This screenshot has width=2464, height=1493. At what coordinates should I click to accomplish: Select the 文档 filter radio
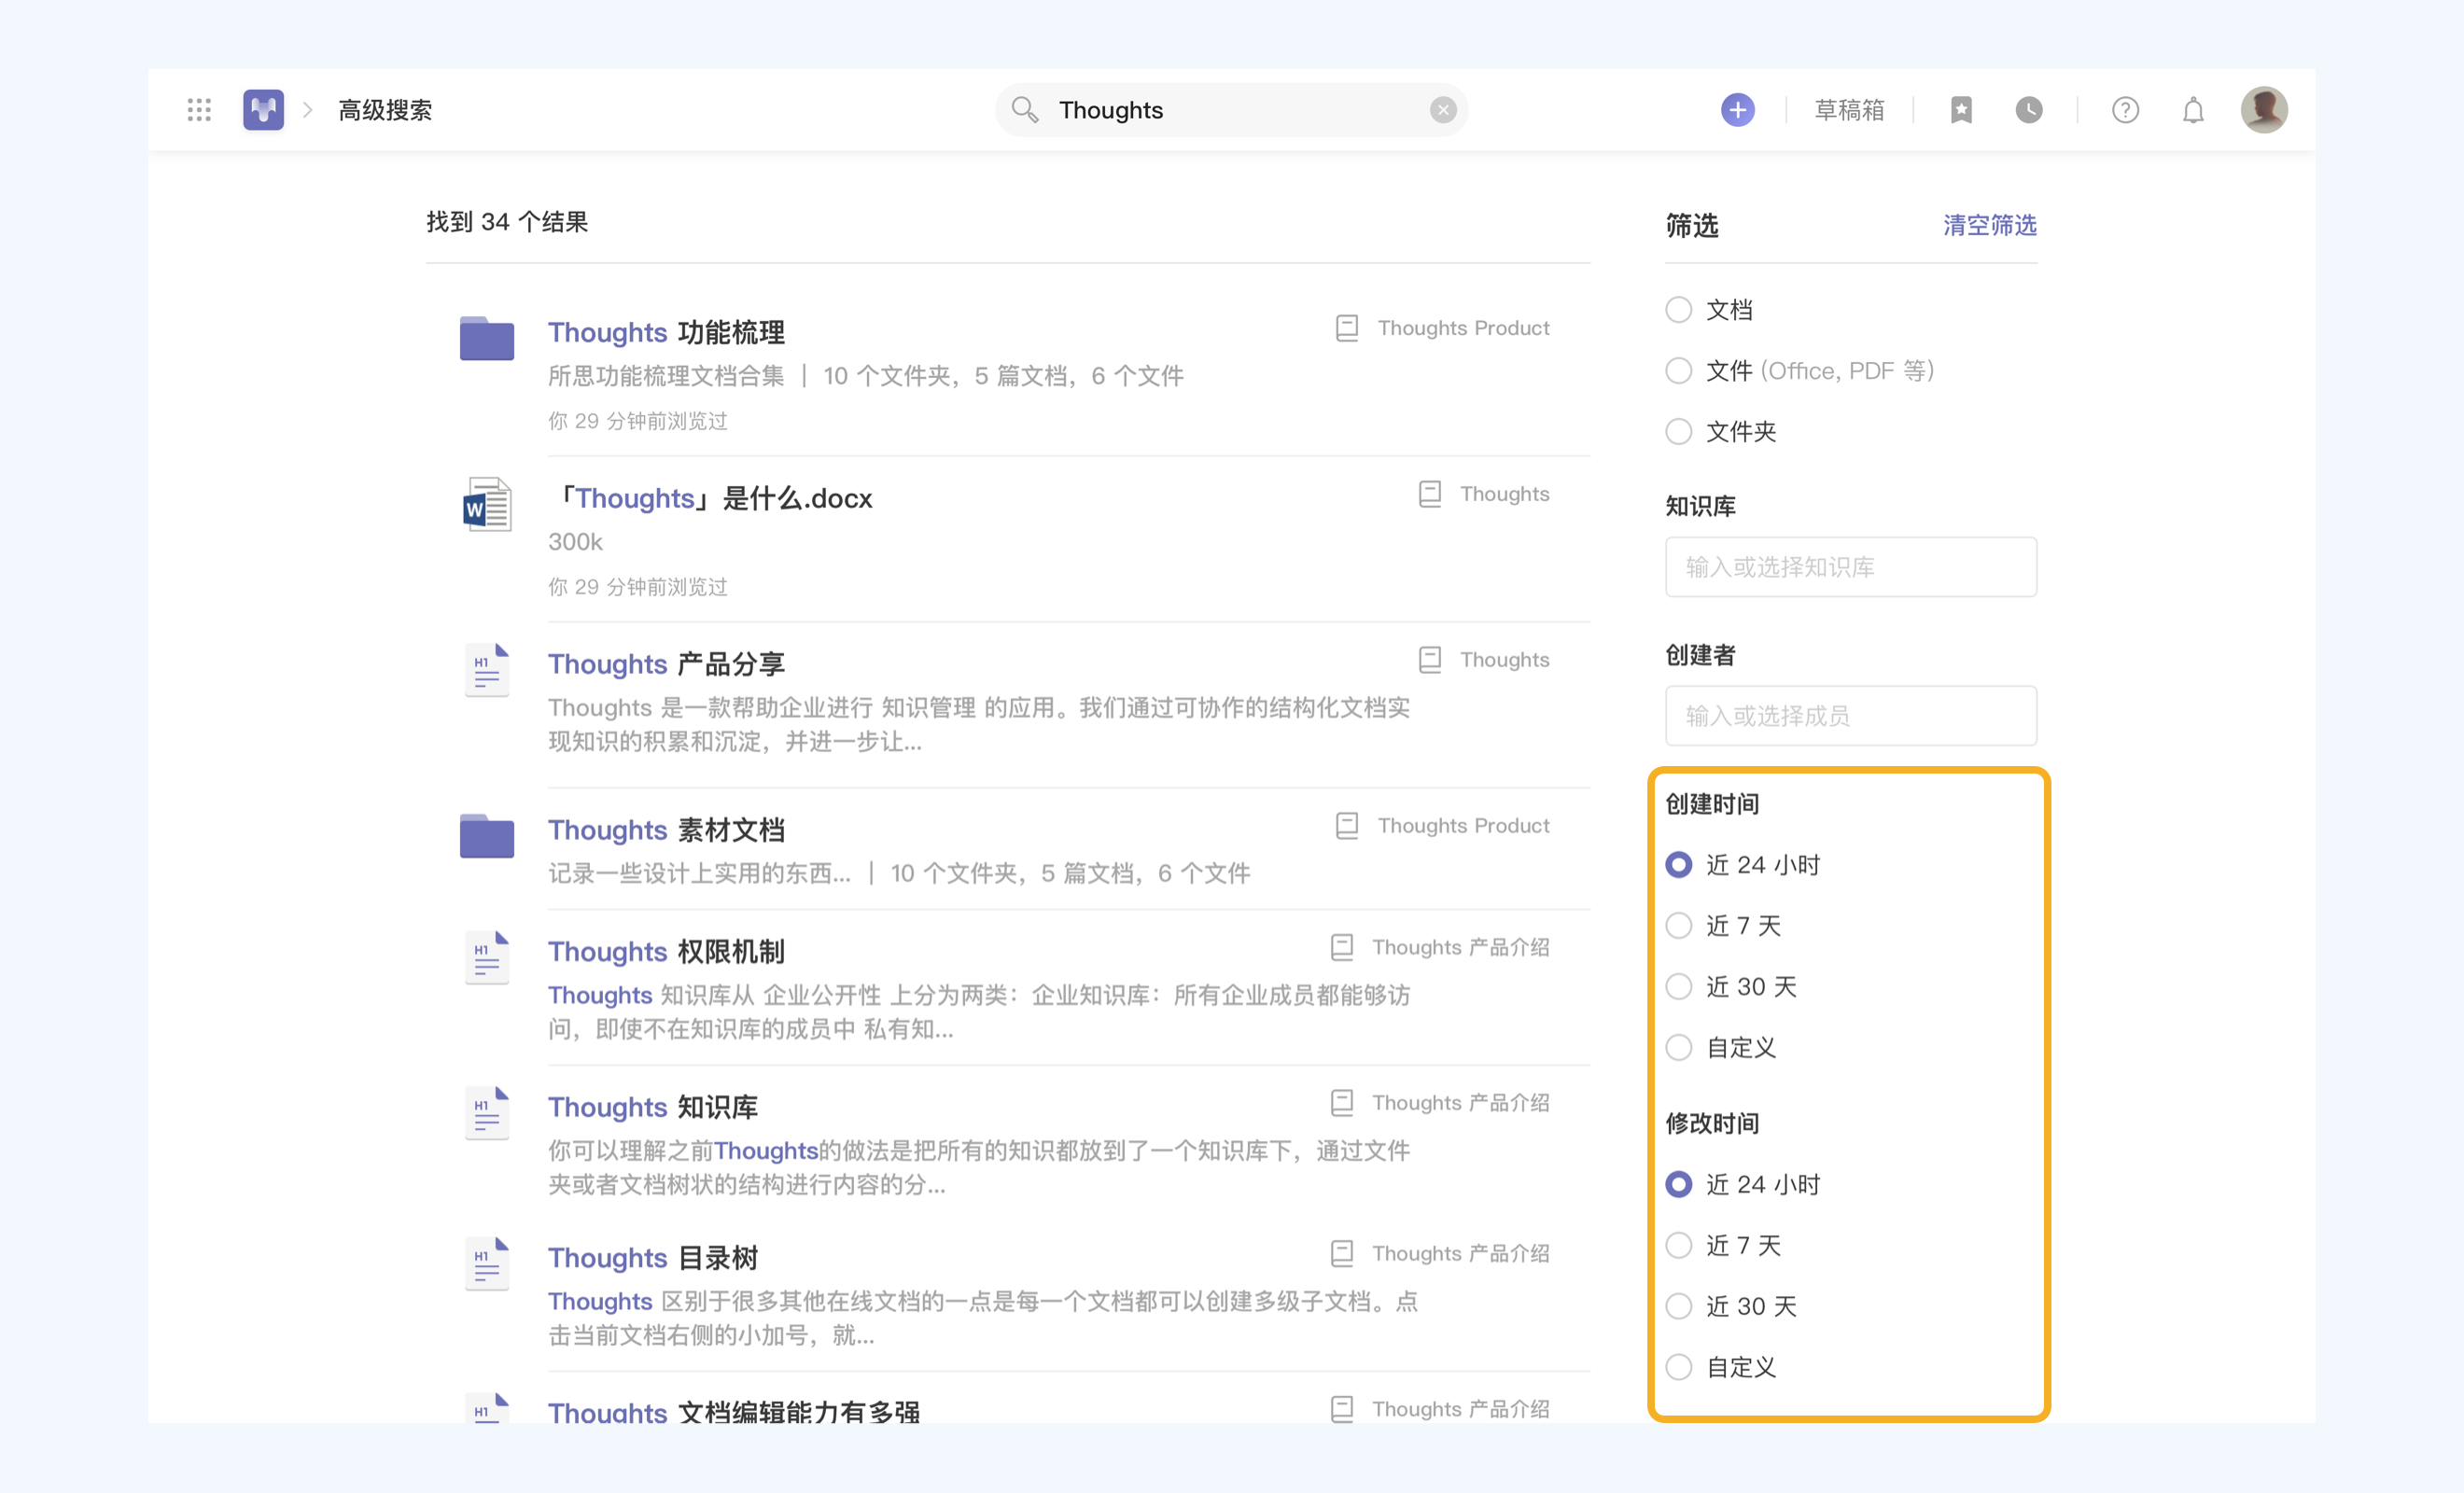tap(1679, 310)
